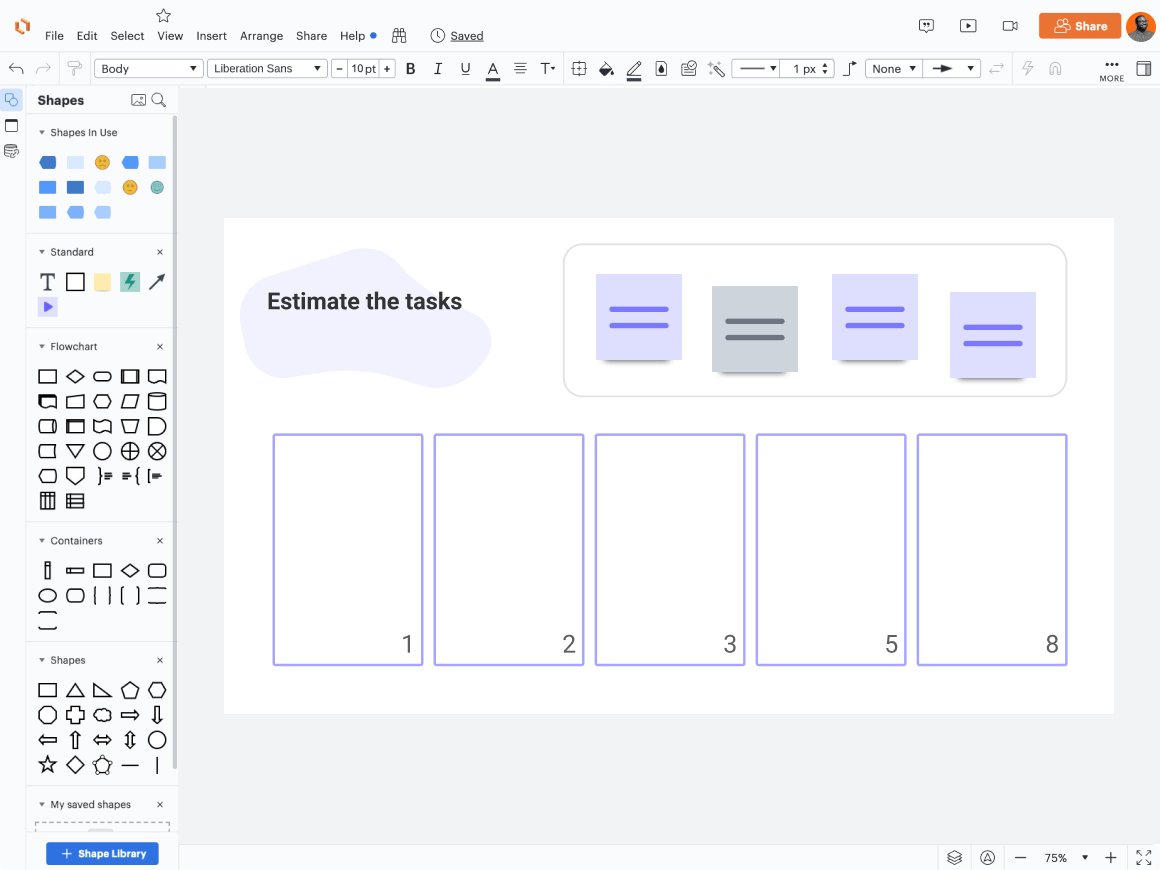The height and width of the screenshot is (870, 1160).
Task: Toggle the right side panel
Action: click(1144, 69)
